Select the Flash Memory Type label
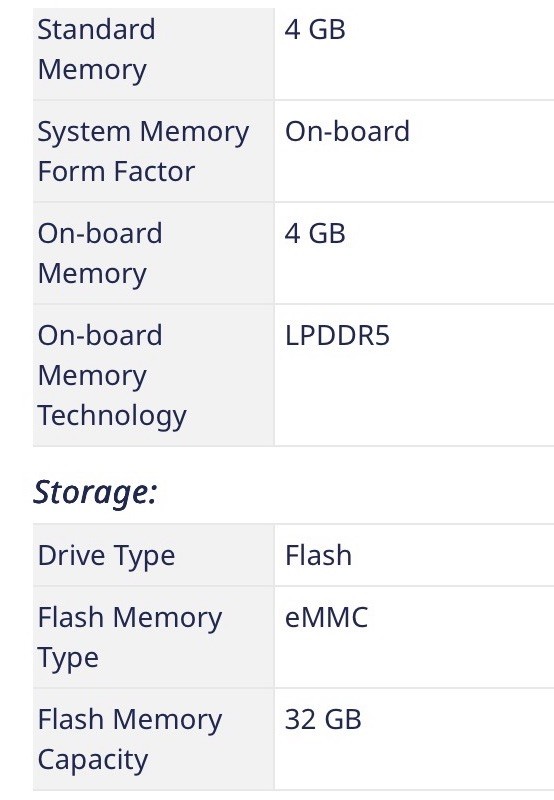This screenshot has width=554, height=800. pos(130,637)
